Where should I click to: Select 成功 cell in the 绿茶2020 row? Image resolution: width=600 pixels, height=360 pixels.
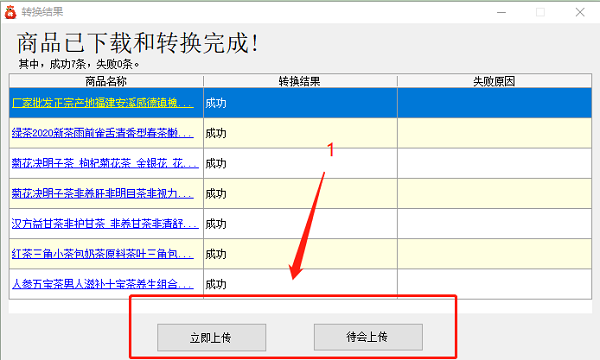[300, 133]
